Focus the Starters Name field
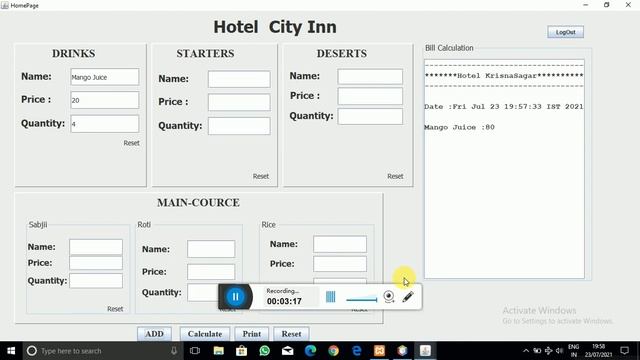Image resolution: width=640 pixels, height=360 pixels. [239, 79]
